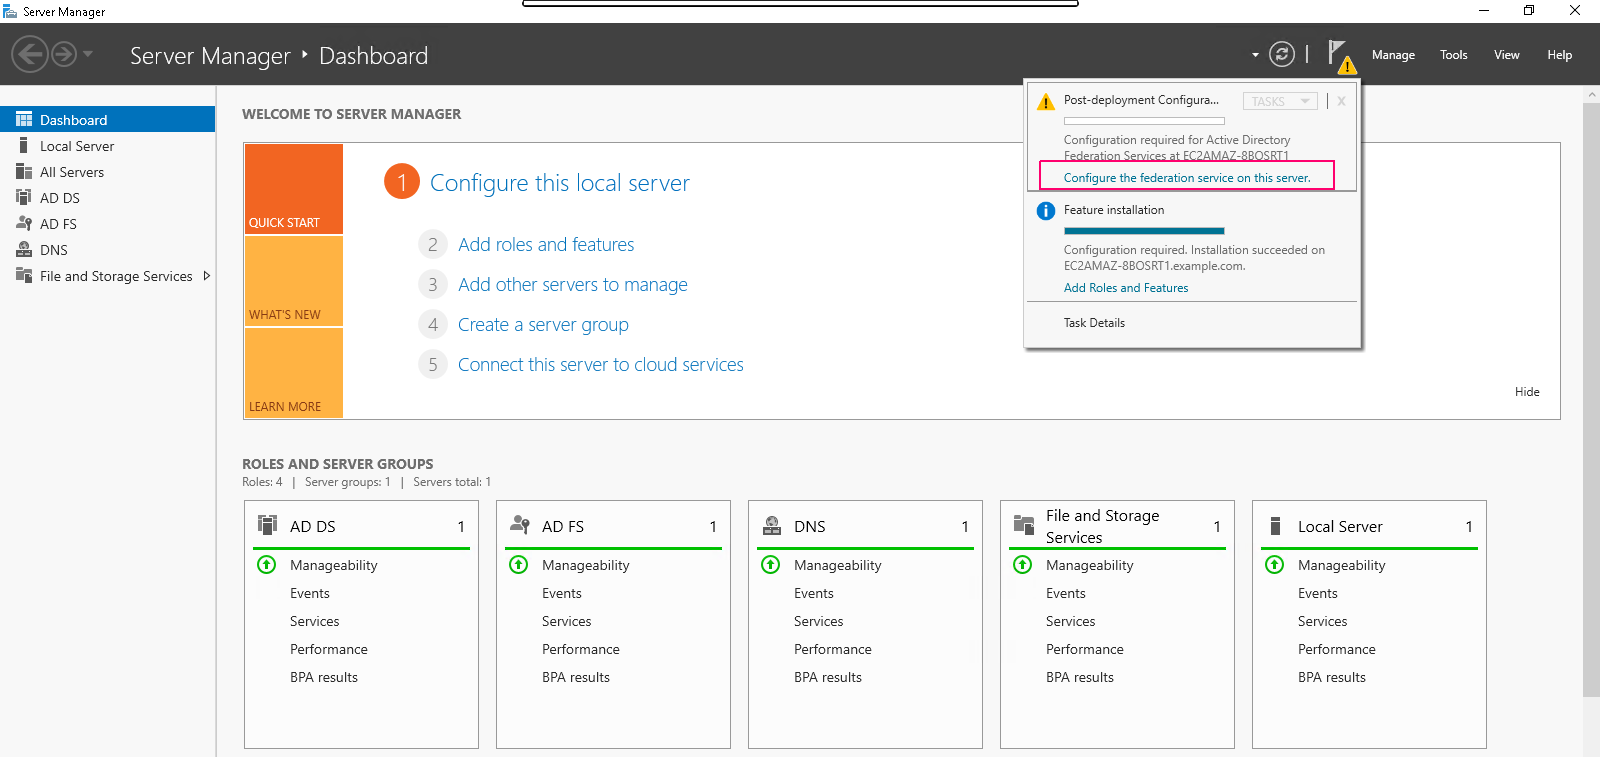Open the notifications flag with warning
Screen dimensions: 1600x757
coord(1340,56)
